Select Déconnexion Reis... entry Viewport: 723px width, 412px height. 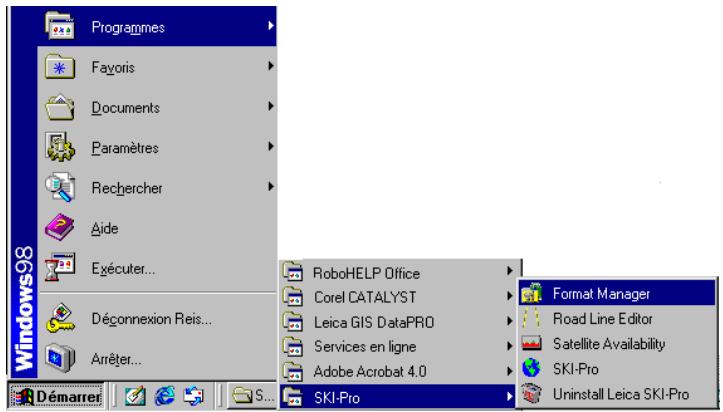point(157,318)
